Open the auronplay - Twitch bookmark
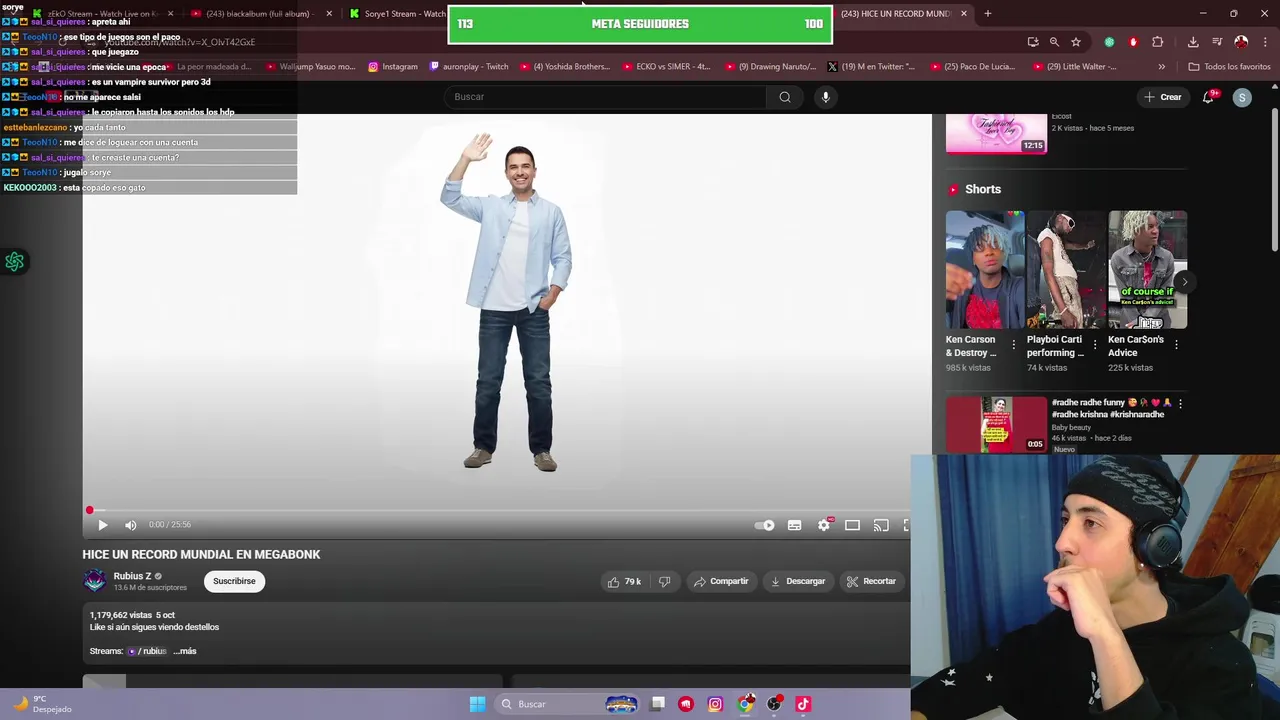 [469, 67]
